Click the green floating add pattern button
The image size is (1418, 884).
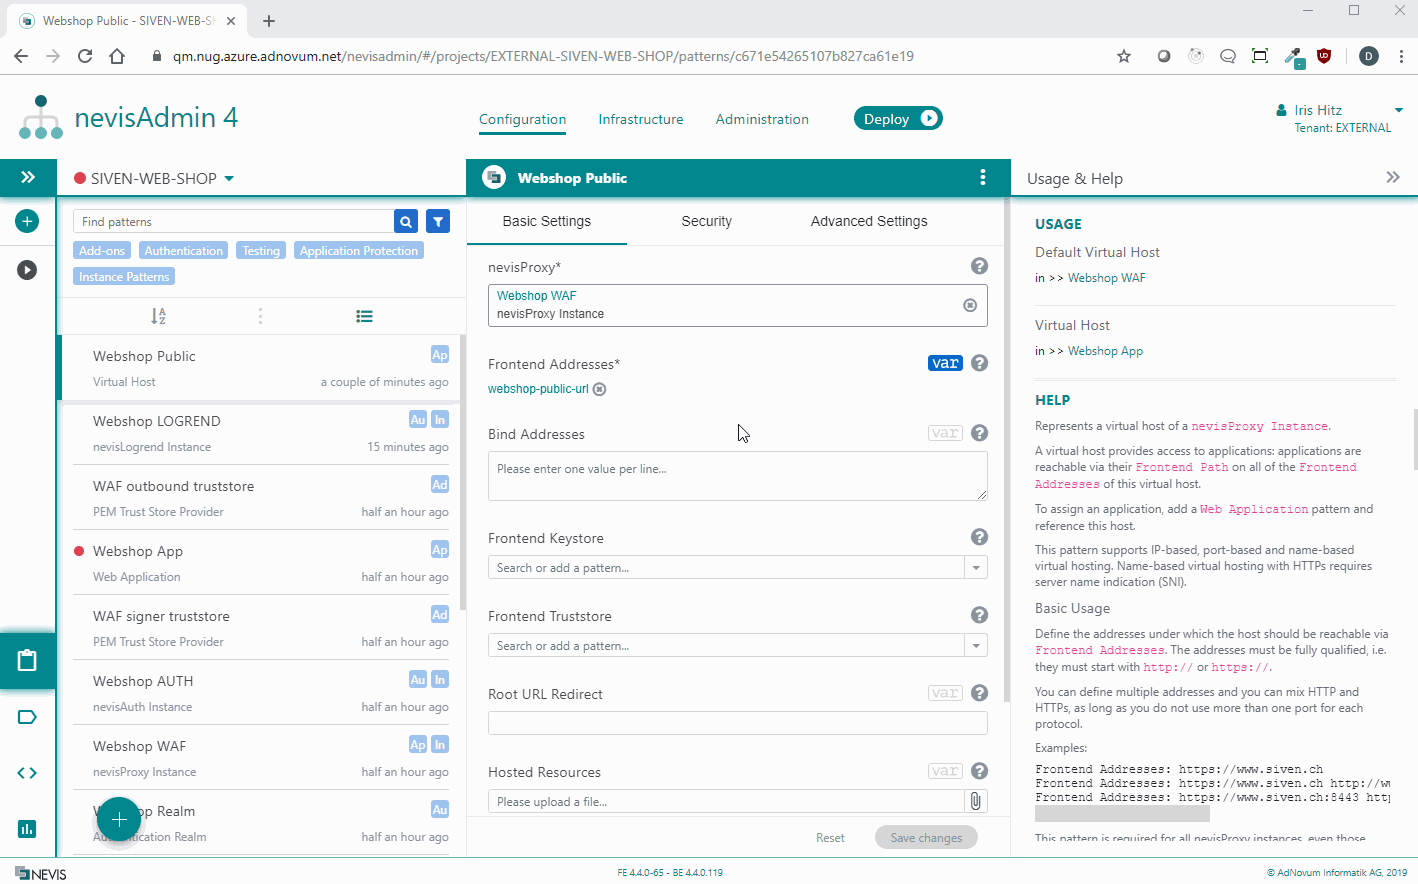click(119, 820)
